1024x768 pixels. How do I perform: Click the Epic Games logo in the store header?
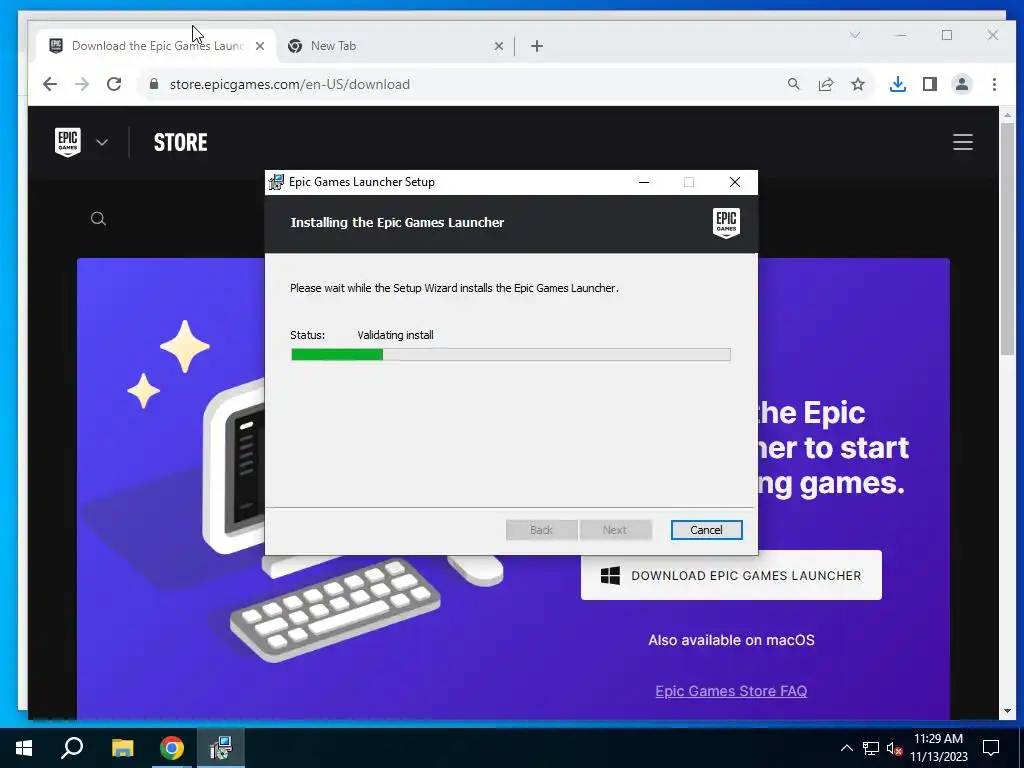tap(68, 142)
